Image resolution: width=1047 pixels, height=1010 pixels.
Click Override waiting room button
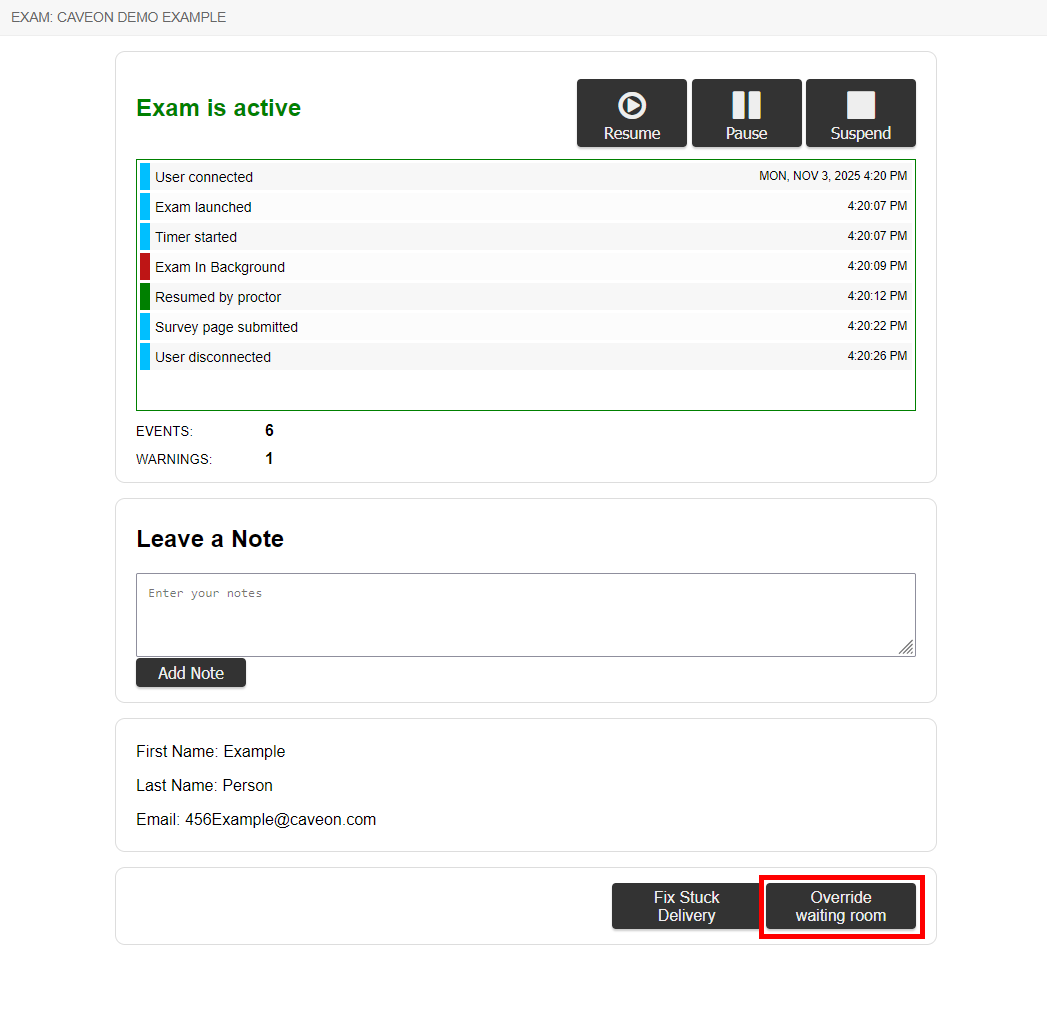[841, 906]
